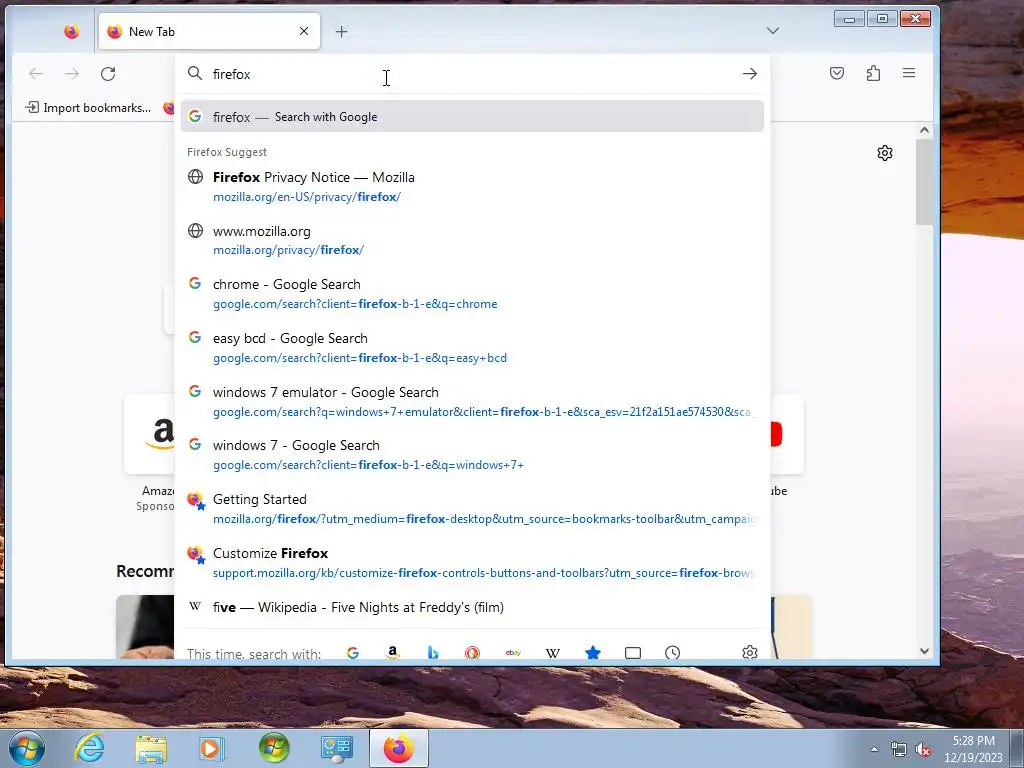Screen dimensions: 1024x768
Task: Click the page vertical scrollbar thumb
Action: click(x=924, y=182)
